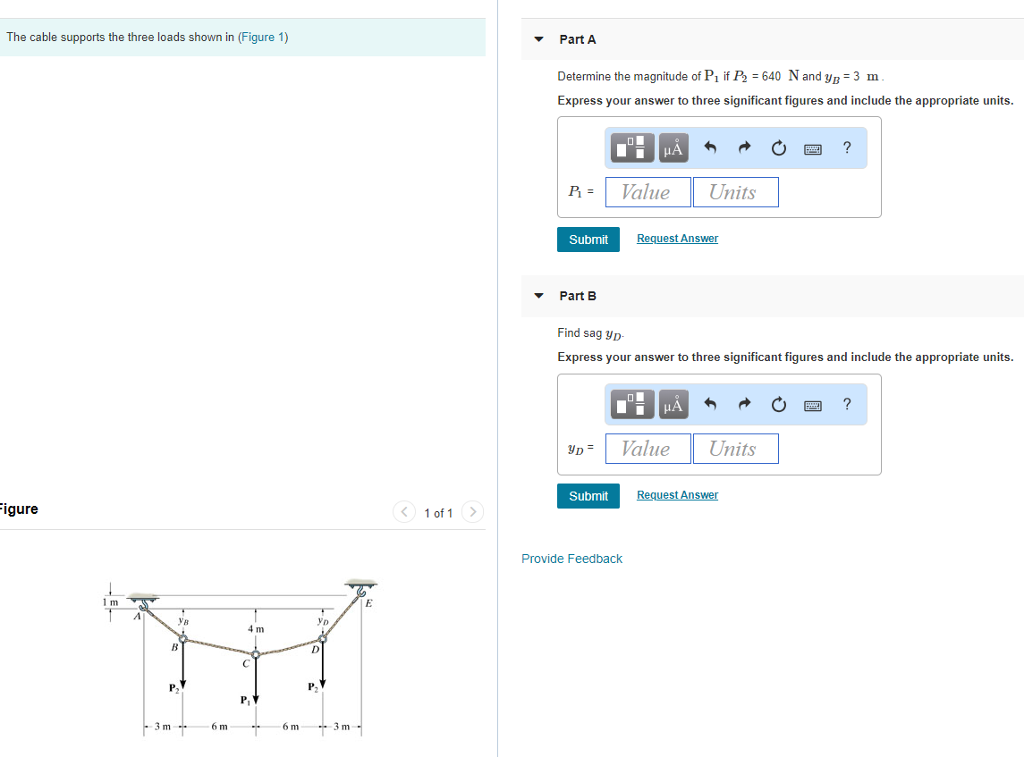The image size is (1024, 757).
Task: Collapse the Part B section
Action: (x=538, y=296)
